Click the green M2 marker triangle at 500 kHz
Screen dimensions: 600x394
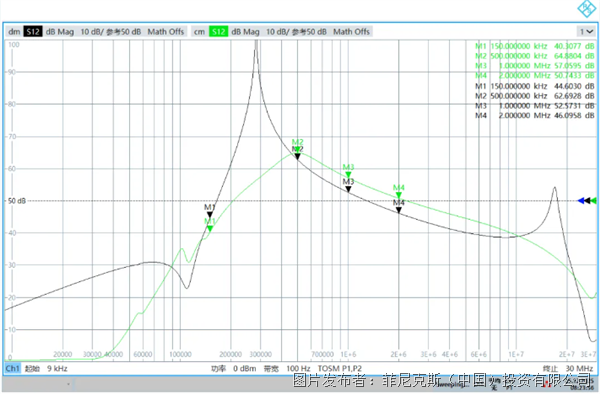(297, 149)
